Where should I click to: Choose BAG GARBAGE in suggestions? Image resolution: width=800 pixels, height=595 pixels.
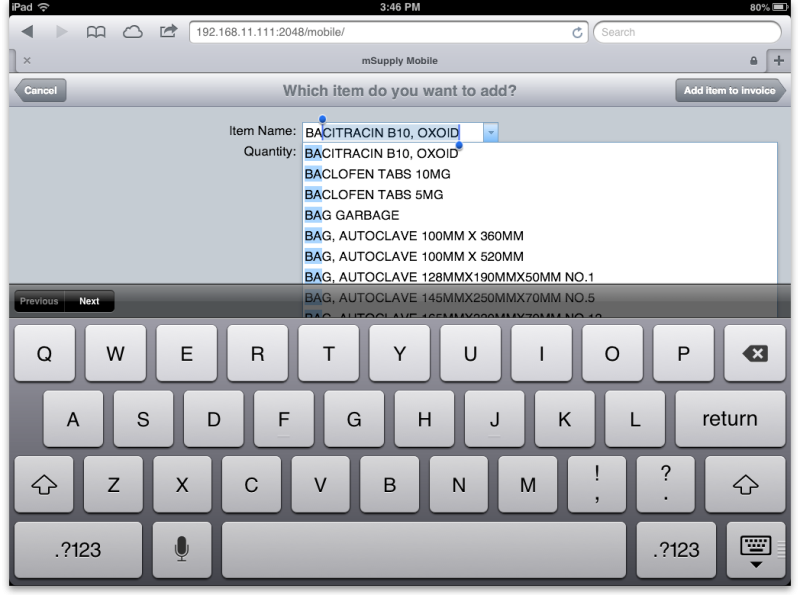tap(352, 215)
